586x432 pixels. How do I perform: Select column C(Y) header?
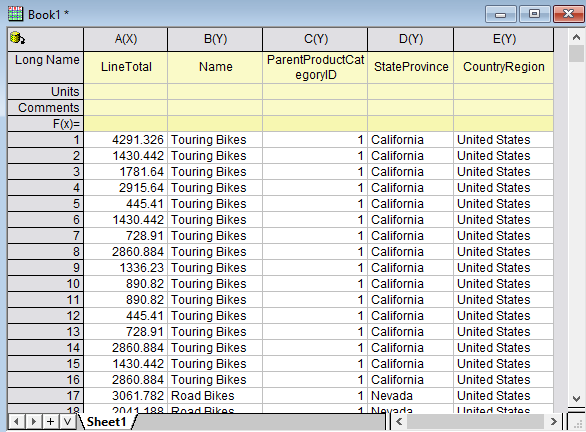pos(315,39)
